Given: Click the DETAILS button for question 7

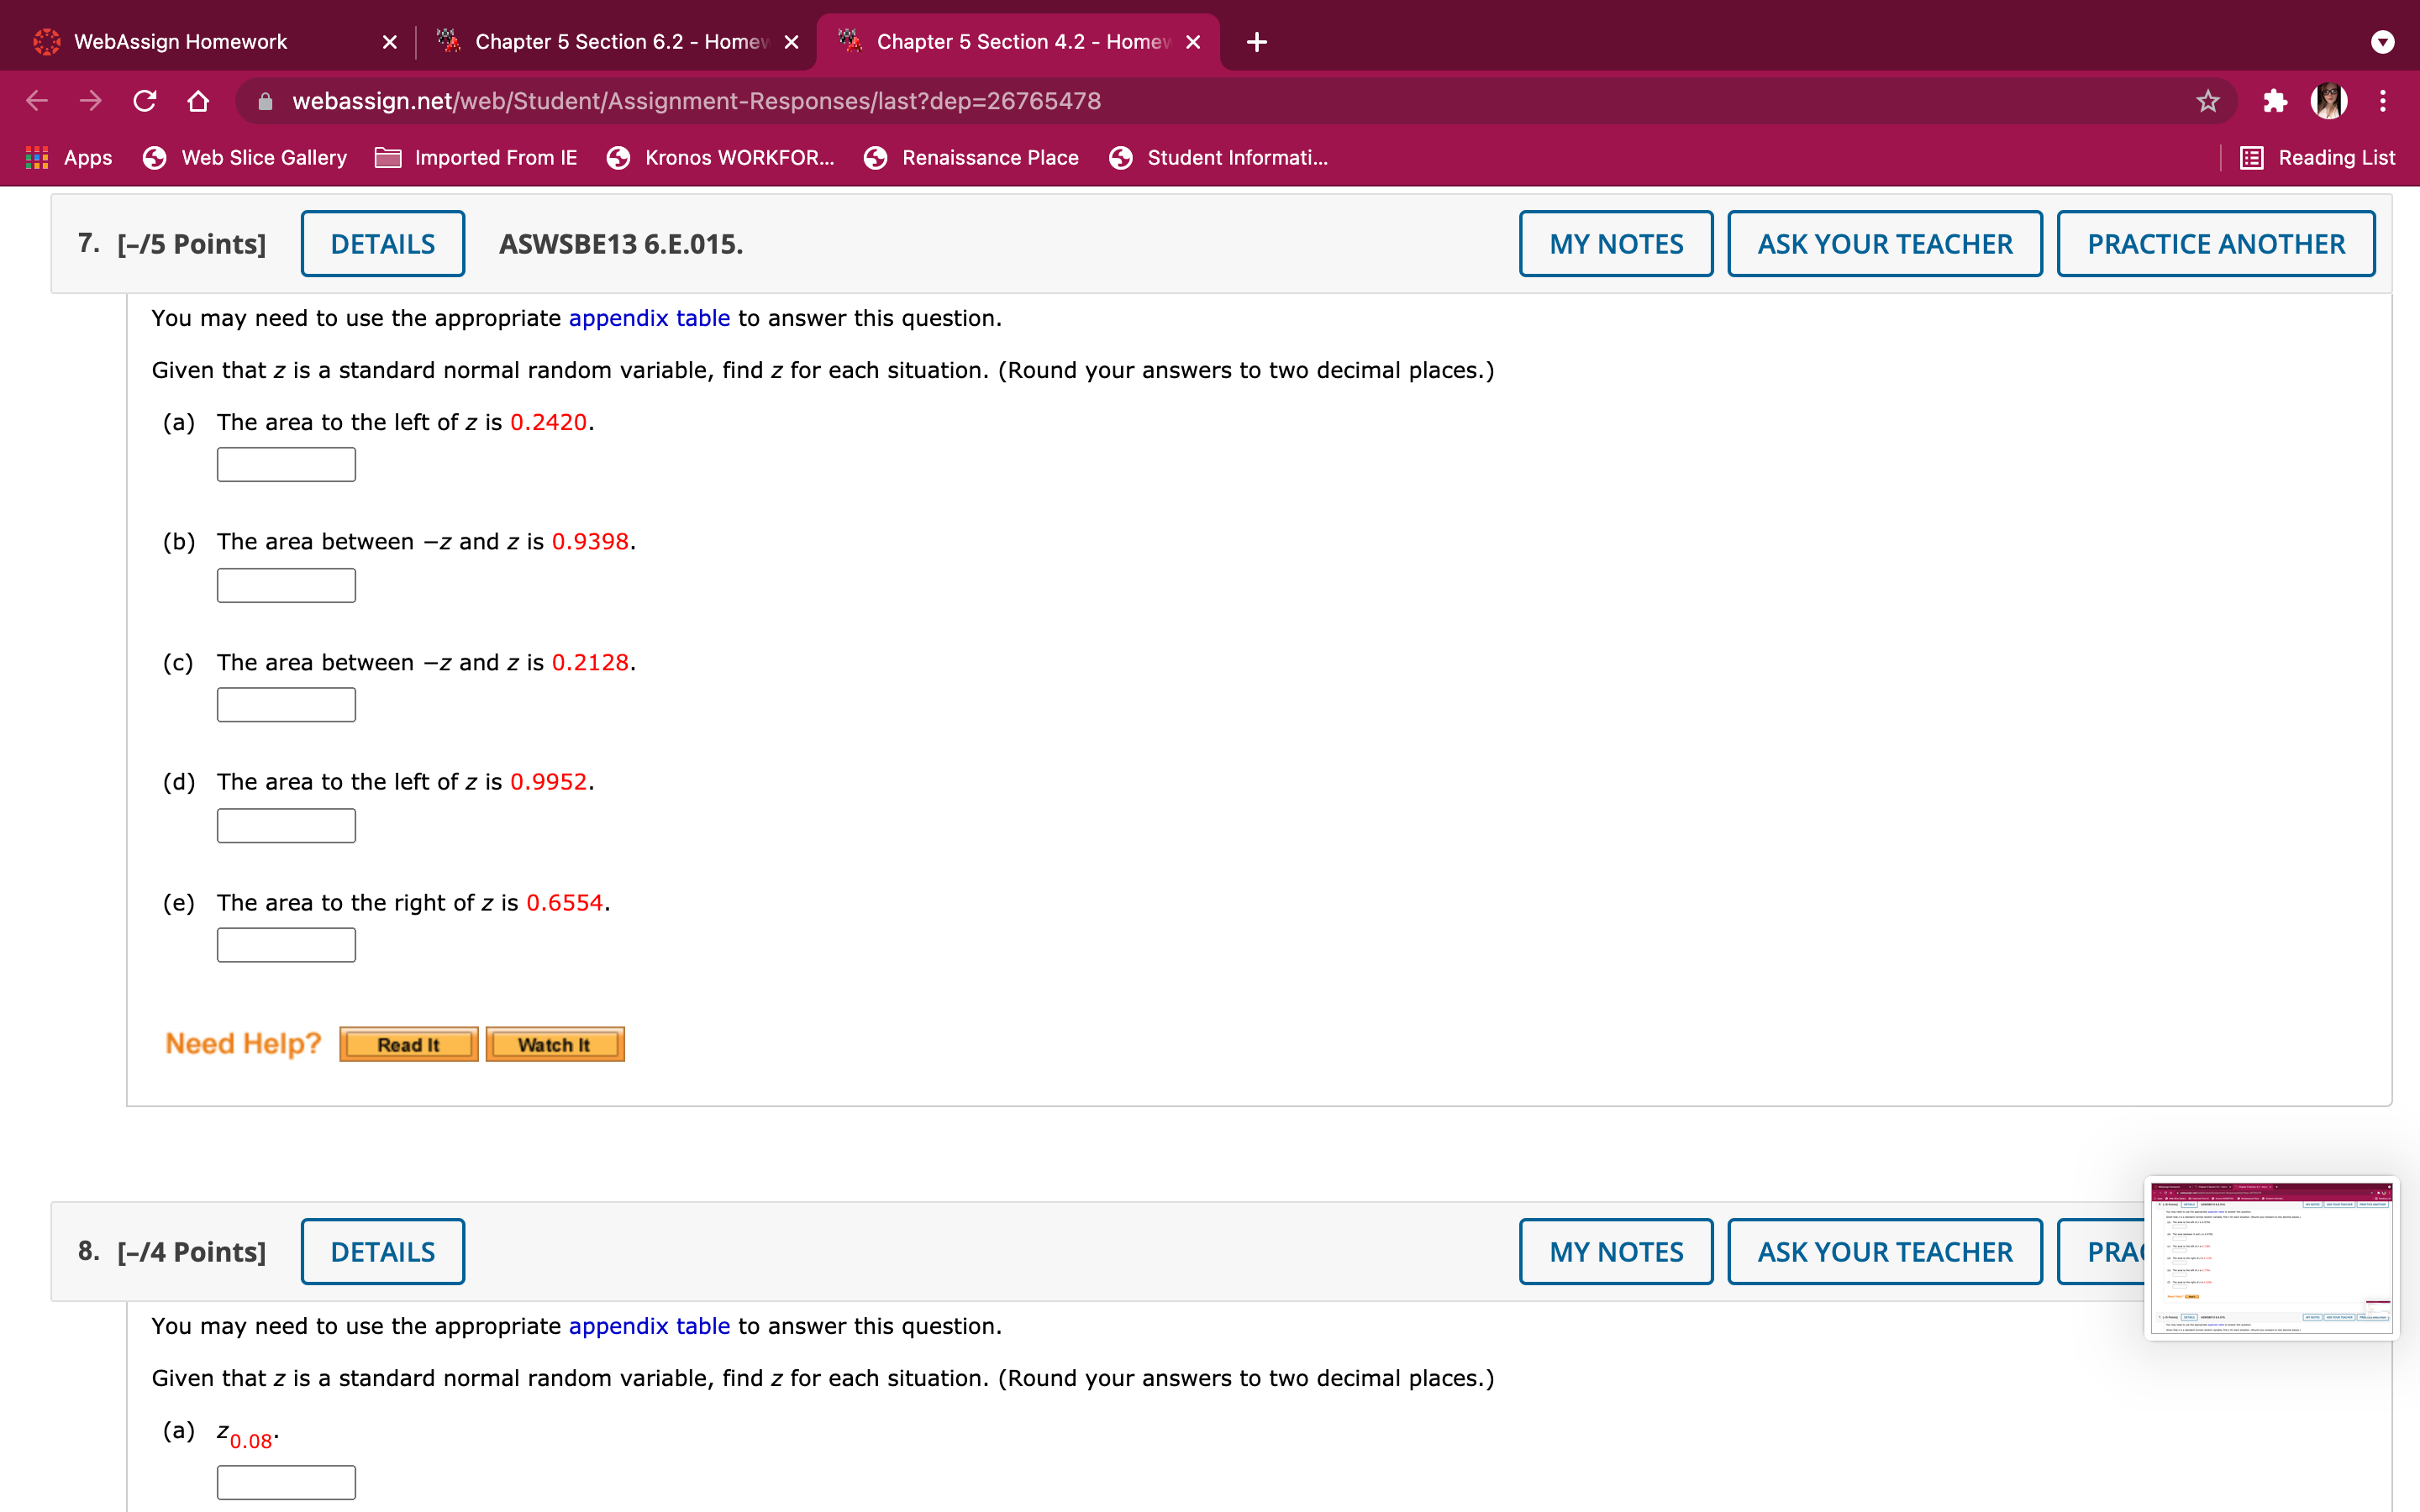Looking at the screenshot, I should 383,243.
